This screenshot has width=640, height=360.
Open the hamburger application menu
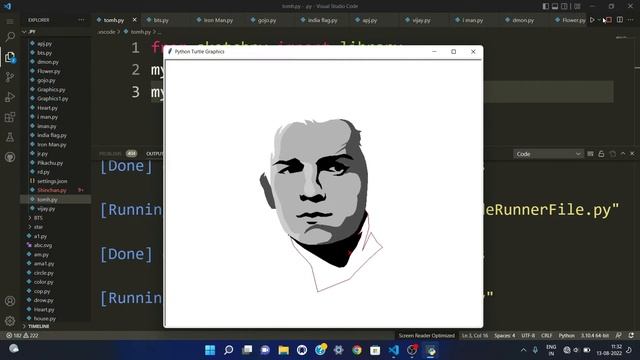[10, 21]
